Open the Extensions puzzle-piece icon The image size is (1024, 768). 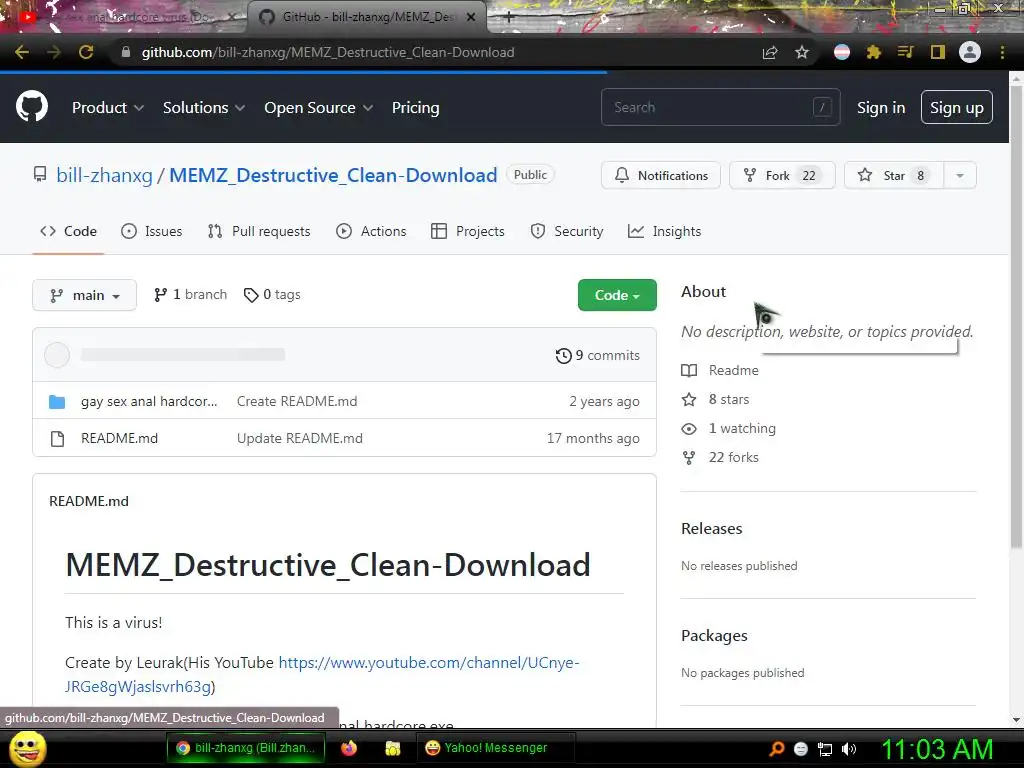tap(873, 52)
